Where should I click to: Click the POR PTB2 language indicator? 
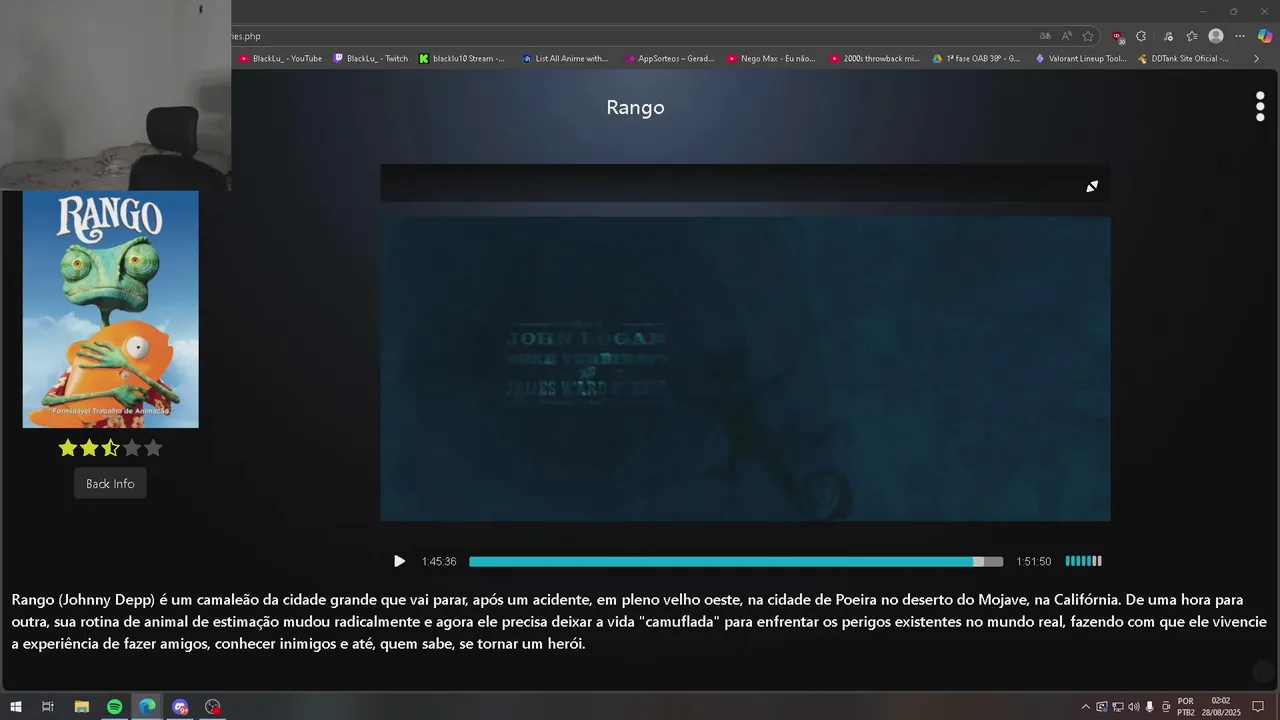pos(1186,707)
